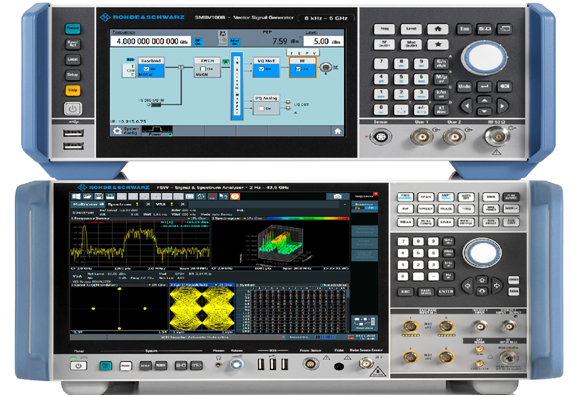Click the red record icon in analyzer toolbar
Image resolution: width=571 pixels, height=397 pixels.
tap(212, 196)
